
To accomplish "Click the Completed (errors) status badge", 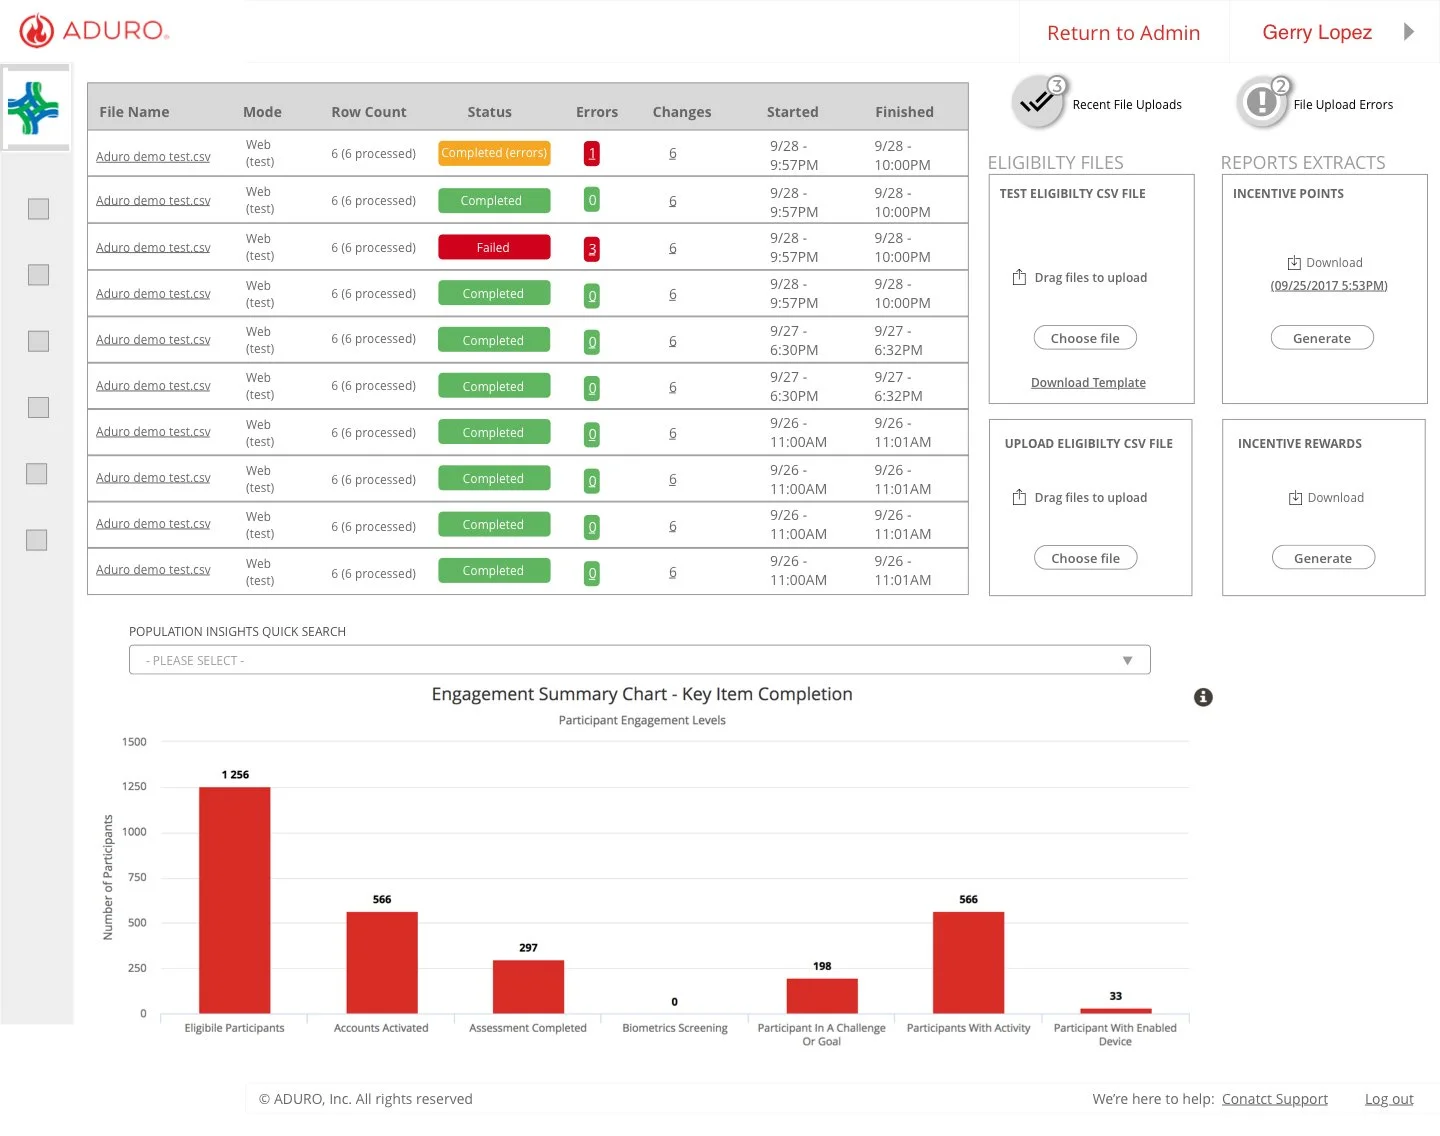I will pos(494,153).
